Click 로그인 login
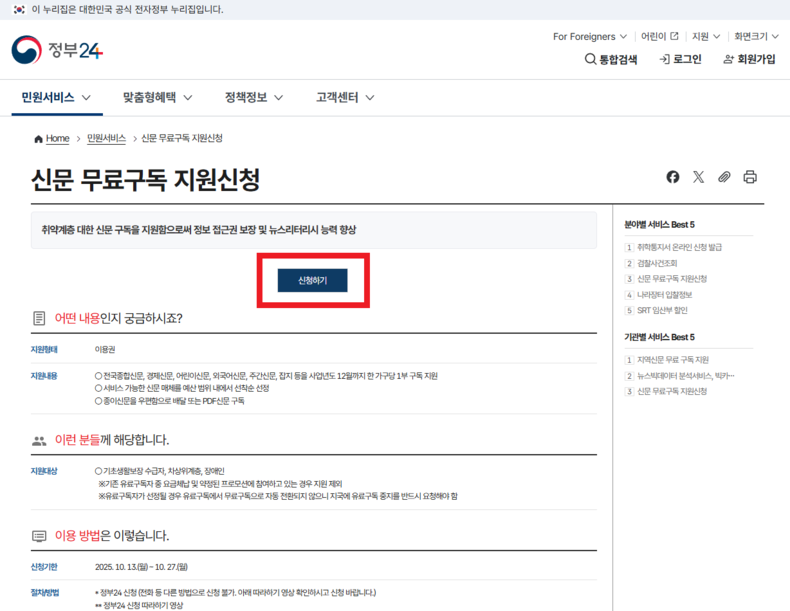 tap(681, 59)
